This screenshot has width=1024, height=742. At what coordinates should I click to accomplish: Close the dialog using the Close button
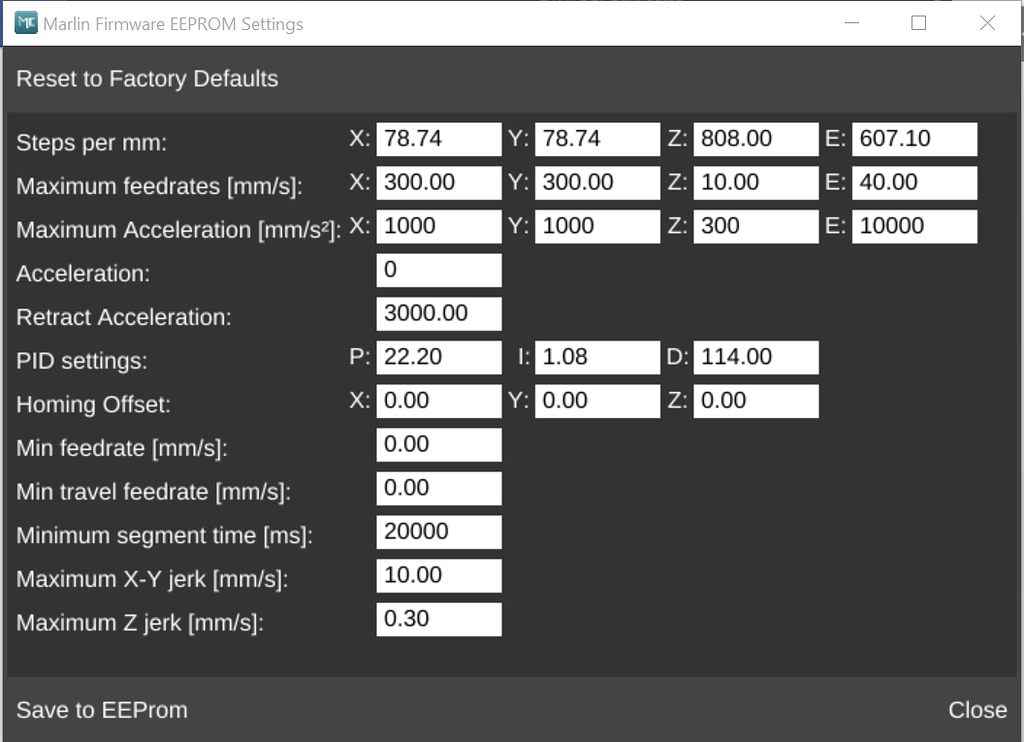pos(977,710)
